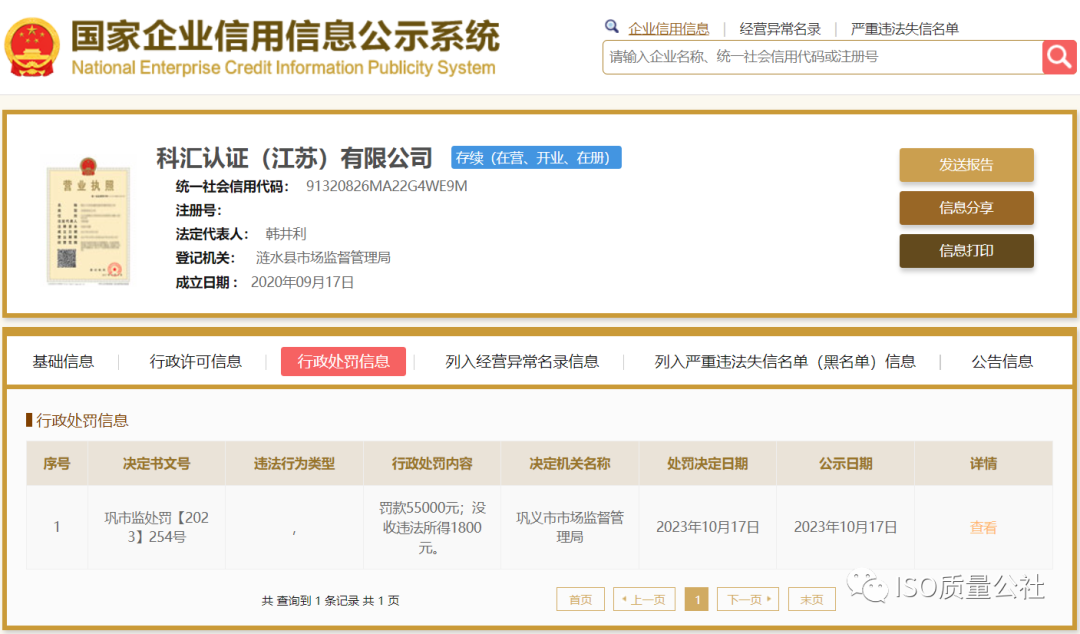Click the 行政处罚内容 column header
Screen dimensions: 1080x634
pos(432,464)
